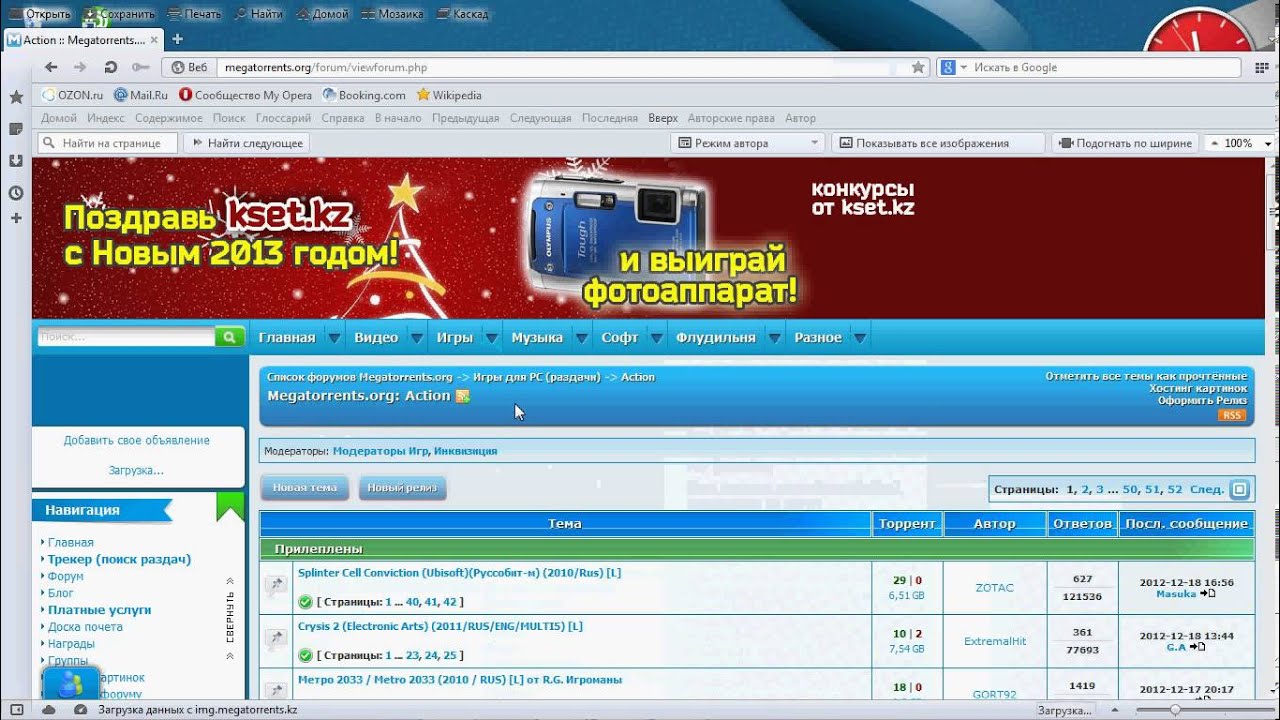Click Opera Link cloud icon in the status bar
Screen dimensions: 1280x720
(48, 710)
